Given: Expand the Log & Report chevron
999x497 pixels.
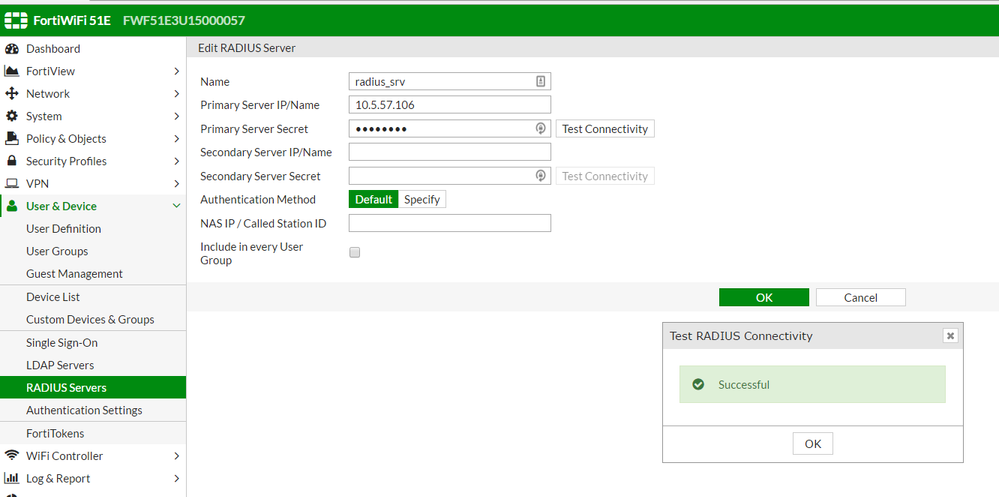Looking at the screenshot, I should pos(176,478).
